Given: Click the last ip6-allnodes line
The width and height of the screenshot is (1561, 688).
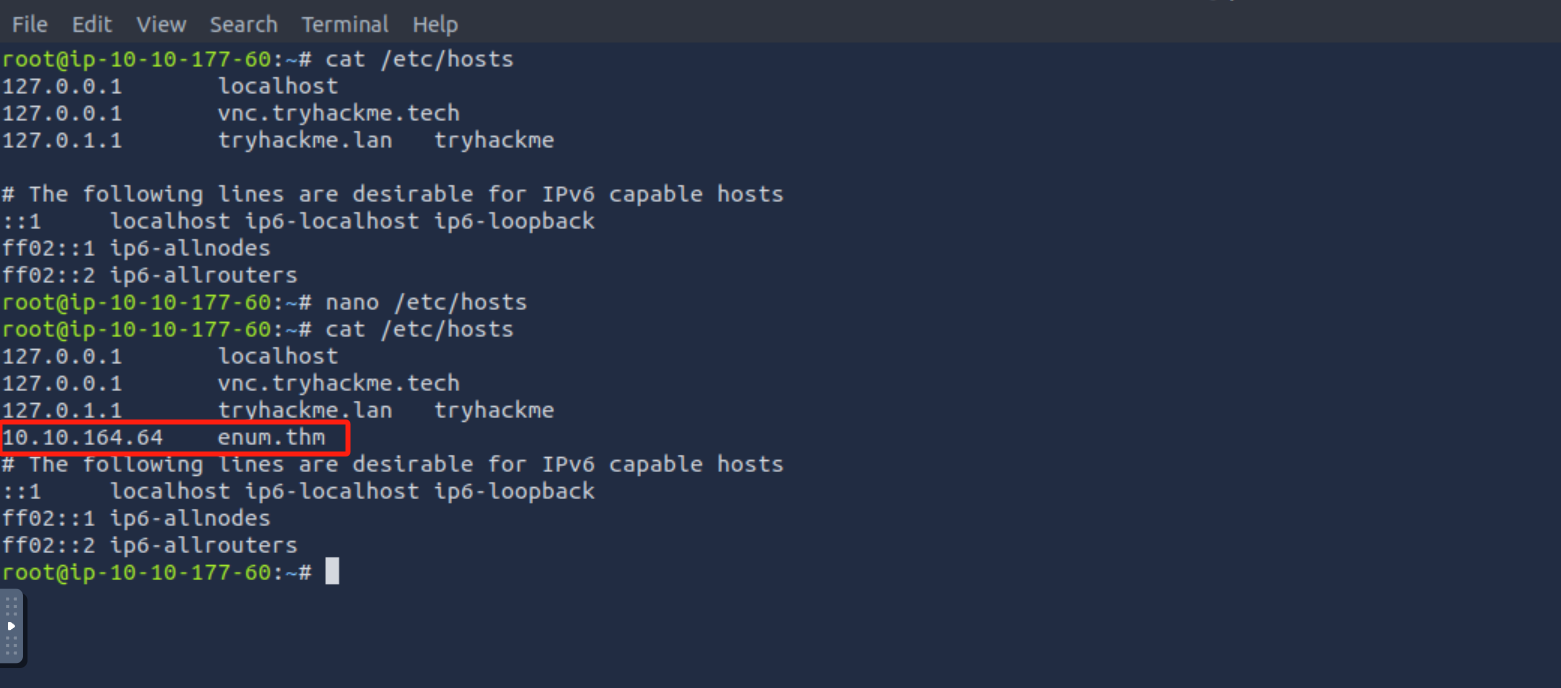Looking at the screenshot, I should [x=136, y=518].
